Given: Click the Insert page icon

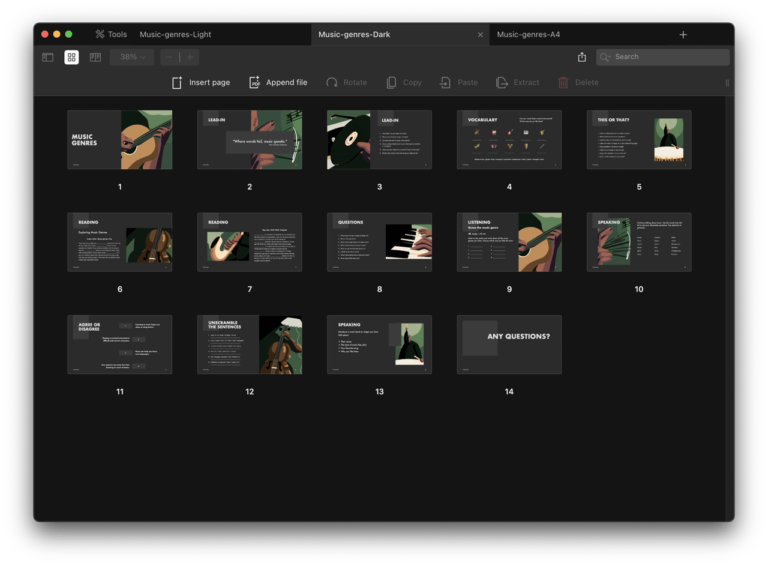Looking at the screenshot, I should coord(177,82).
